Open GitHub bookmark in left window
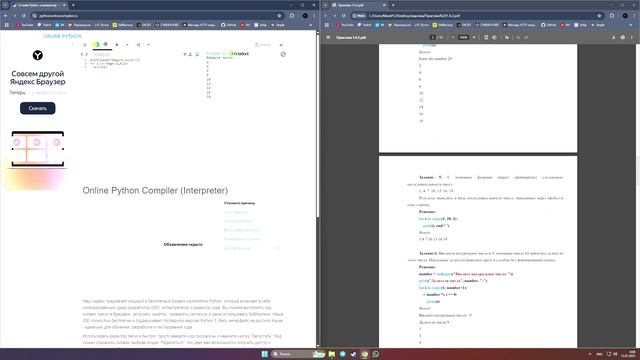 pos(229,25)
